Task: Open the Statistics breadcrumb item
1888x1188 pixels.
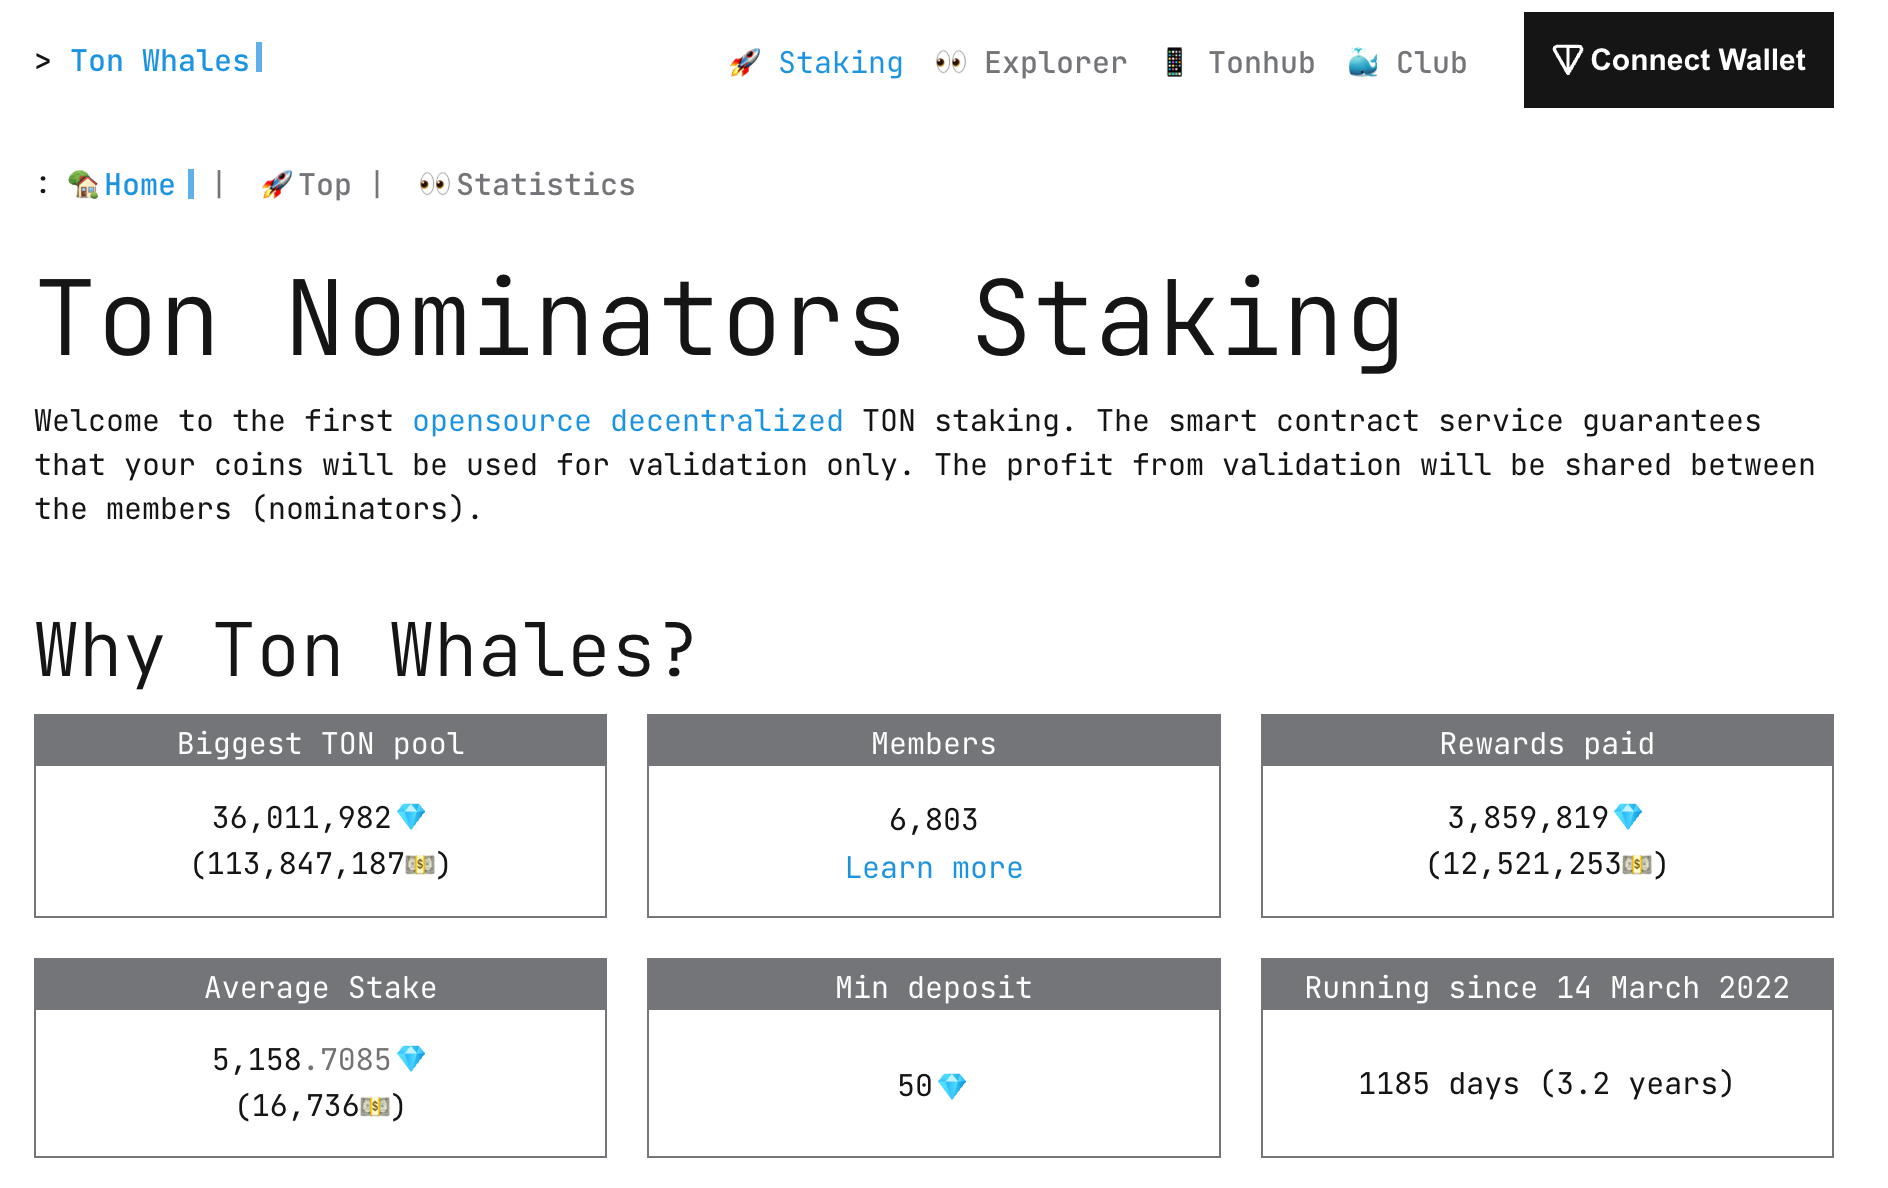Action: 546,184
